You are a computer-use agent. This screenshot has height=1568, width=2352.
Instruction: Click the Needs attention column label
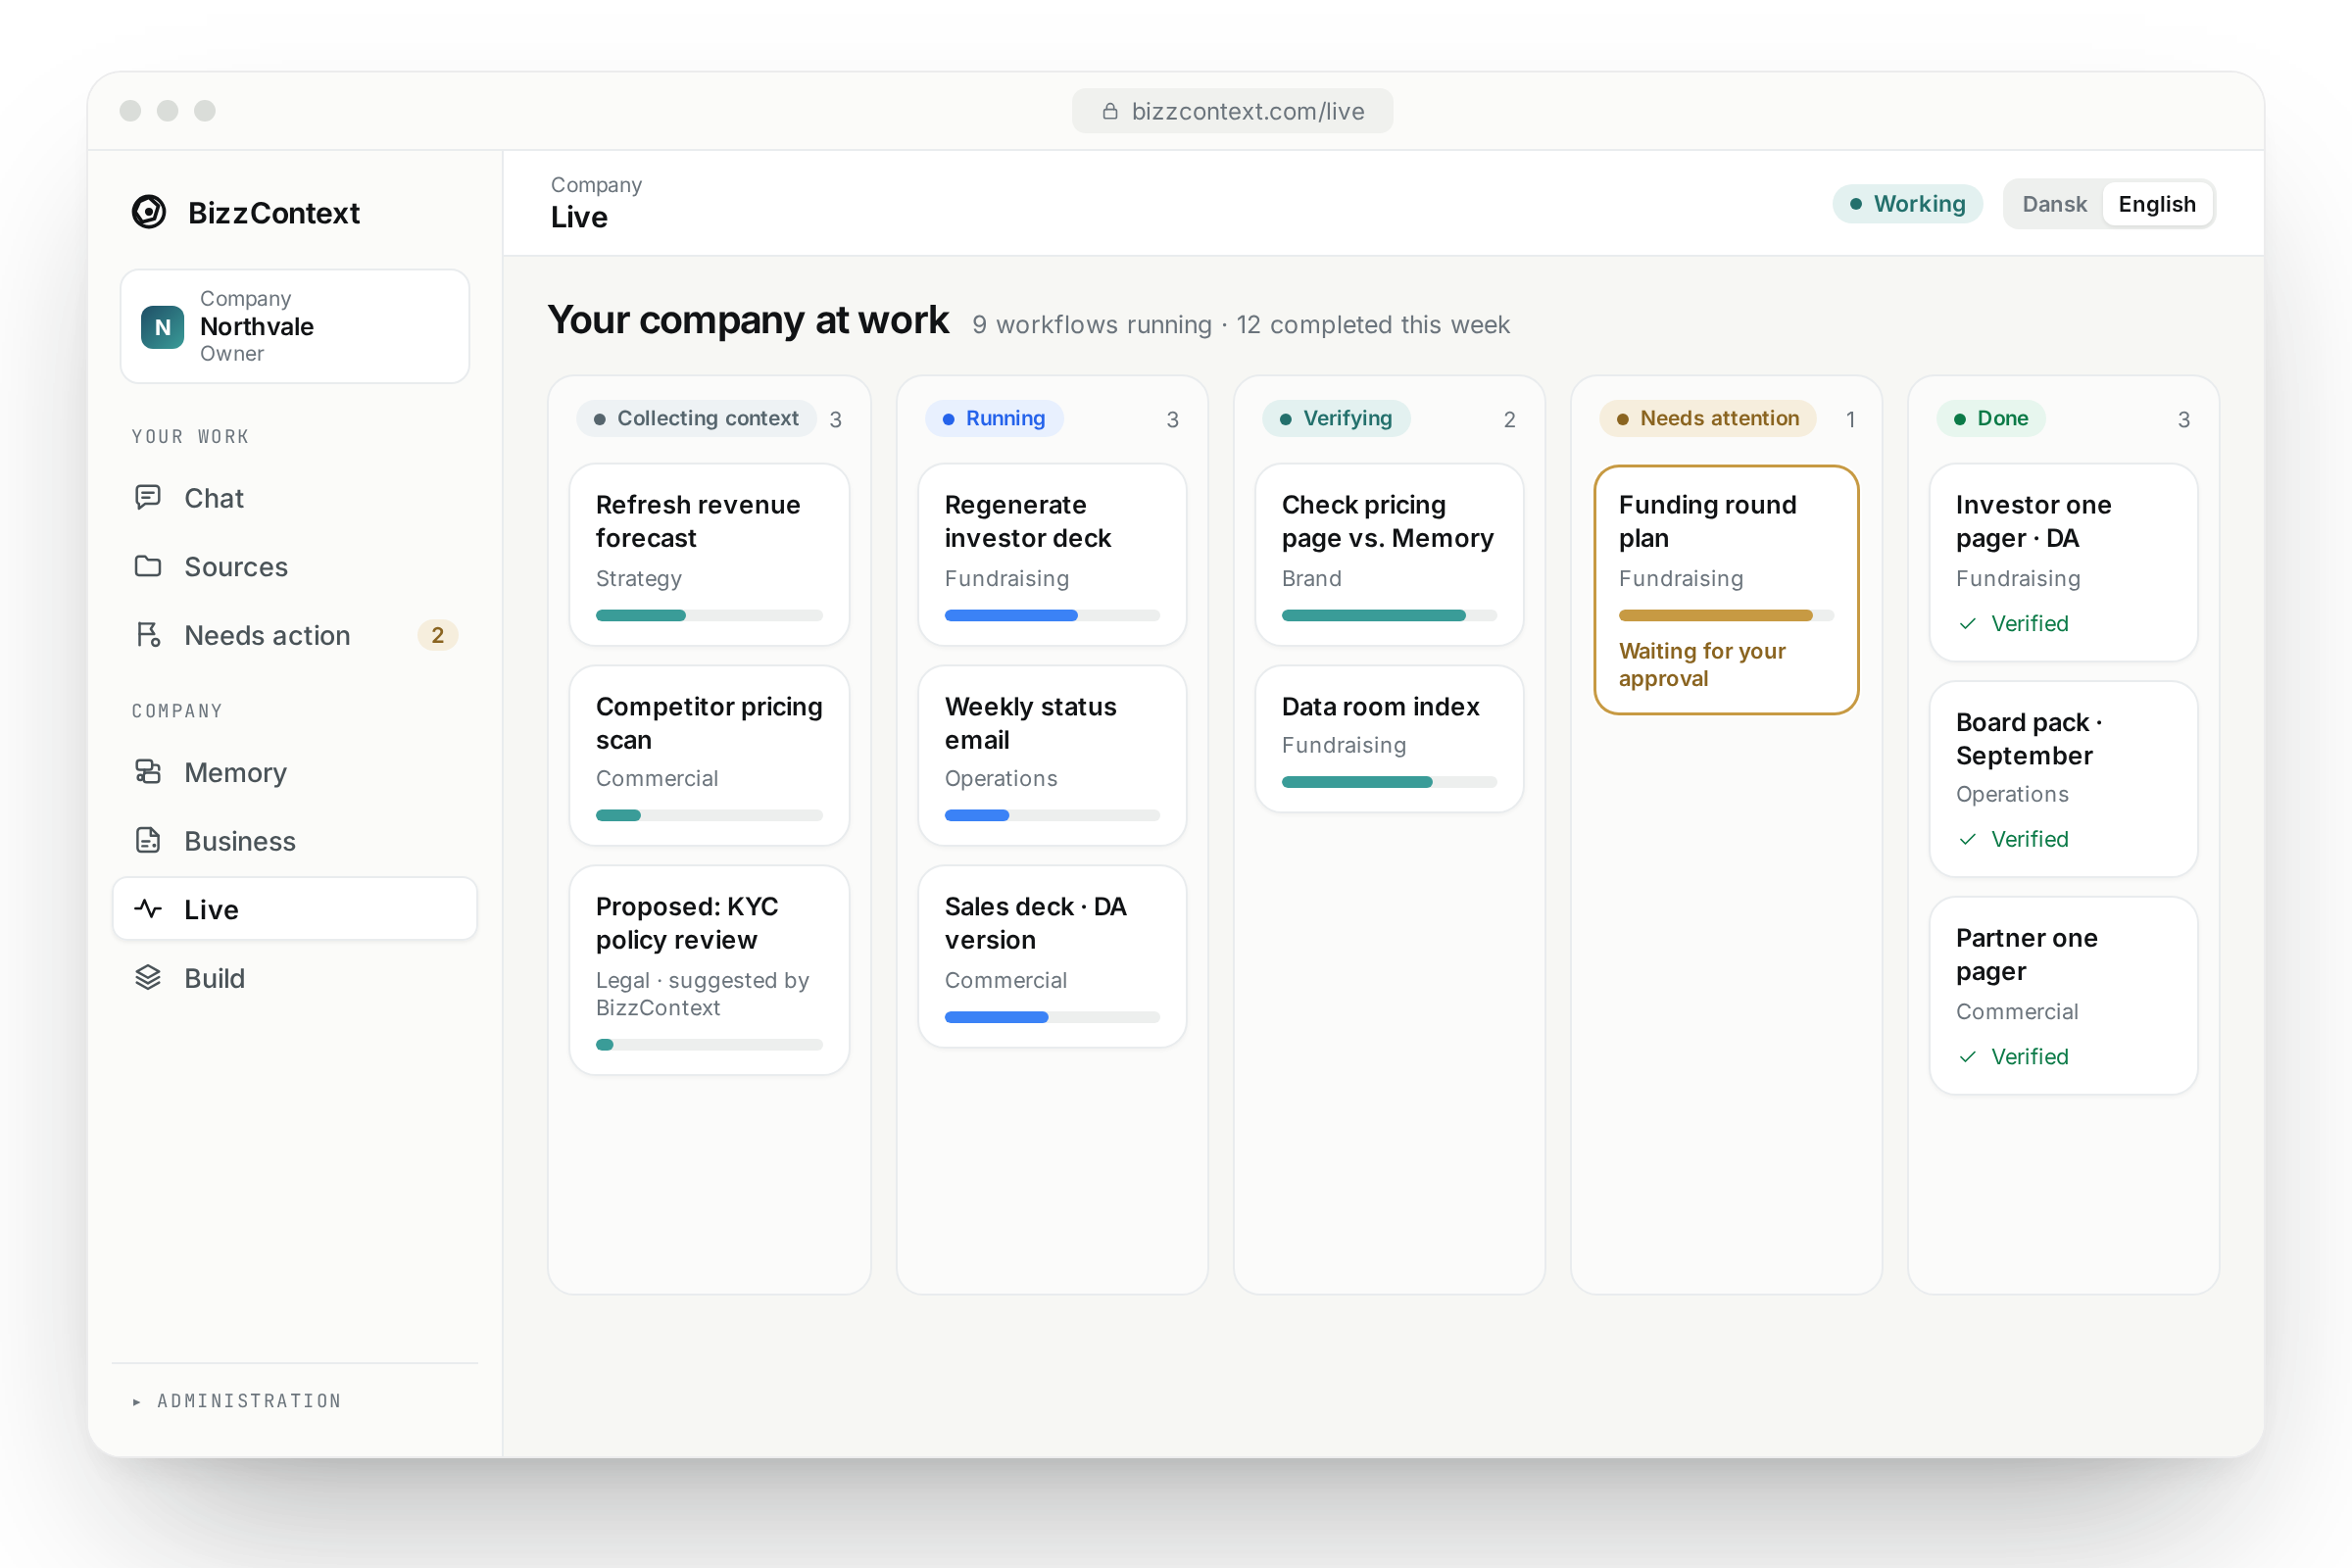point(1708,419)
